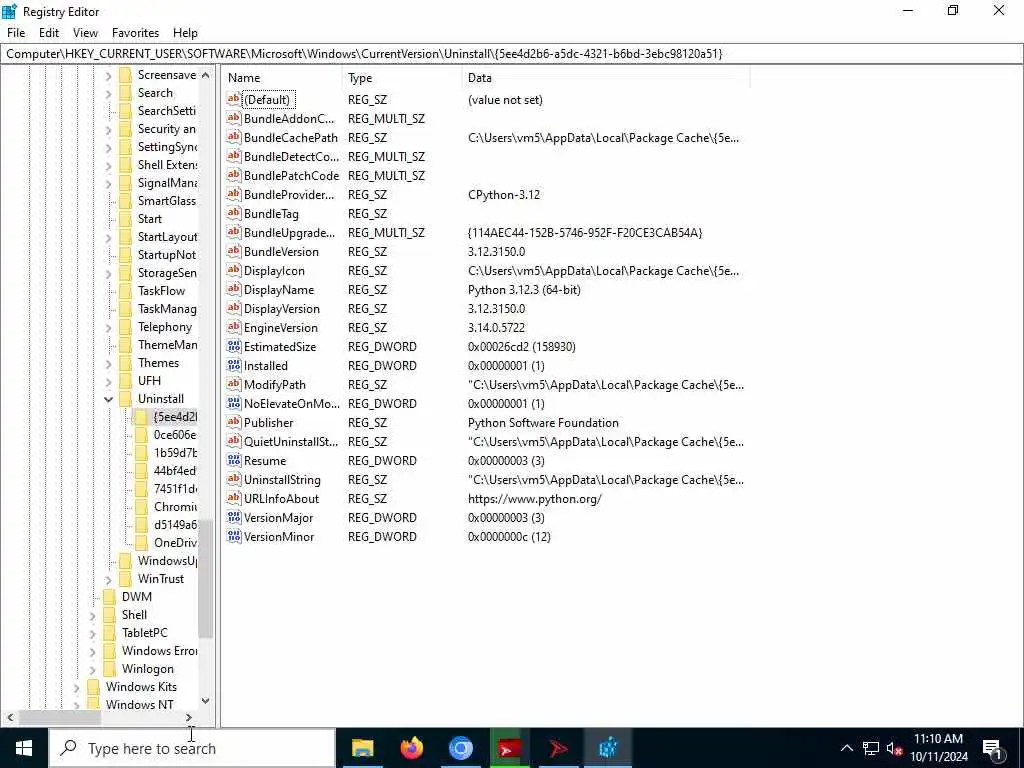The image size is (1024, 768).
Task: Click the Uninstall folder icon in tree
Action: tap(125, 399)
